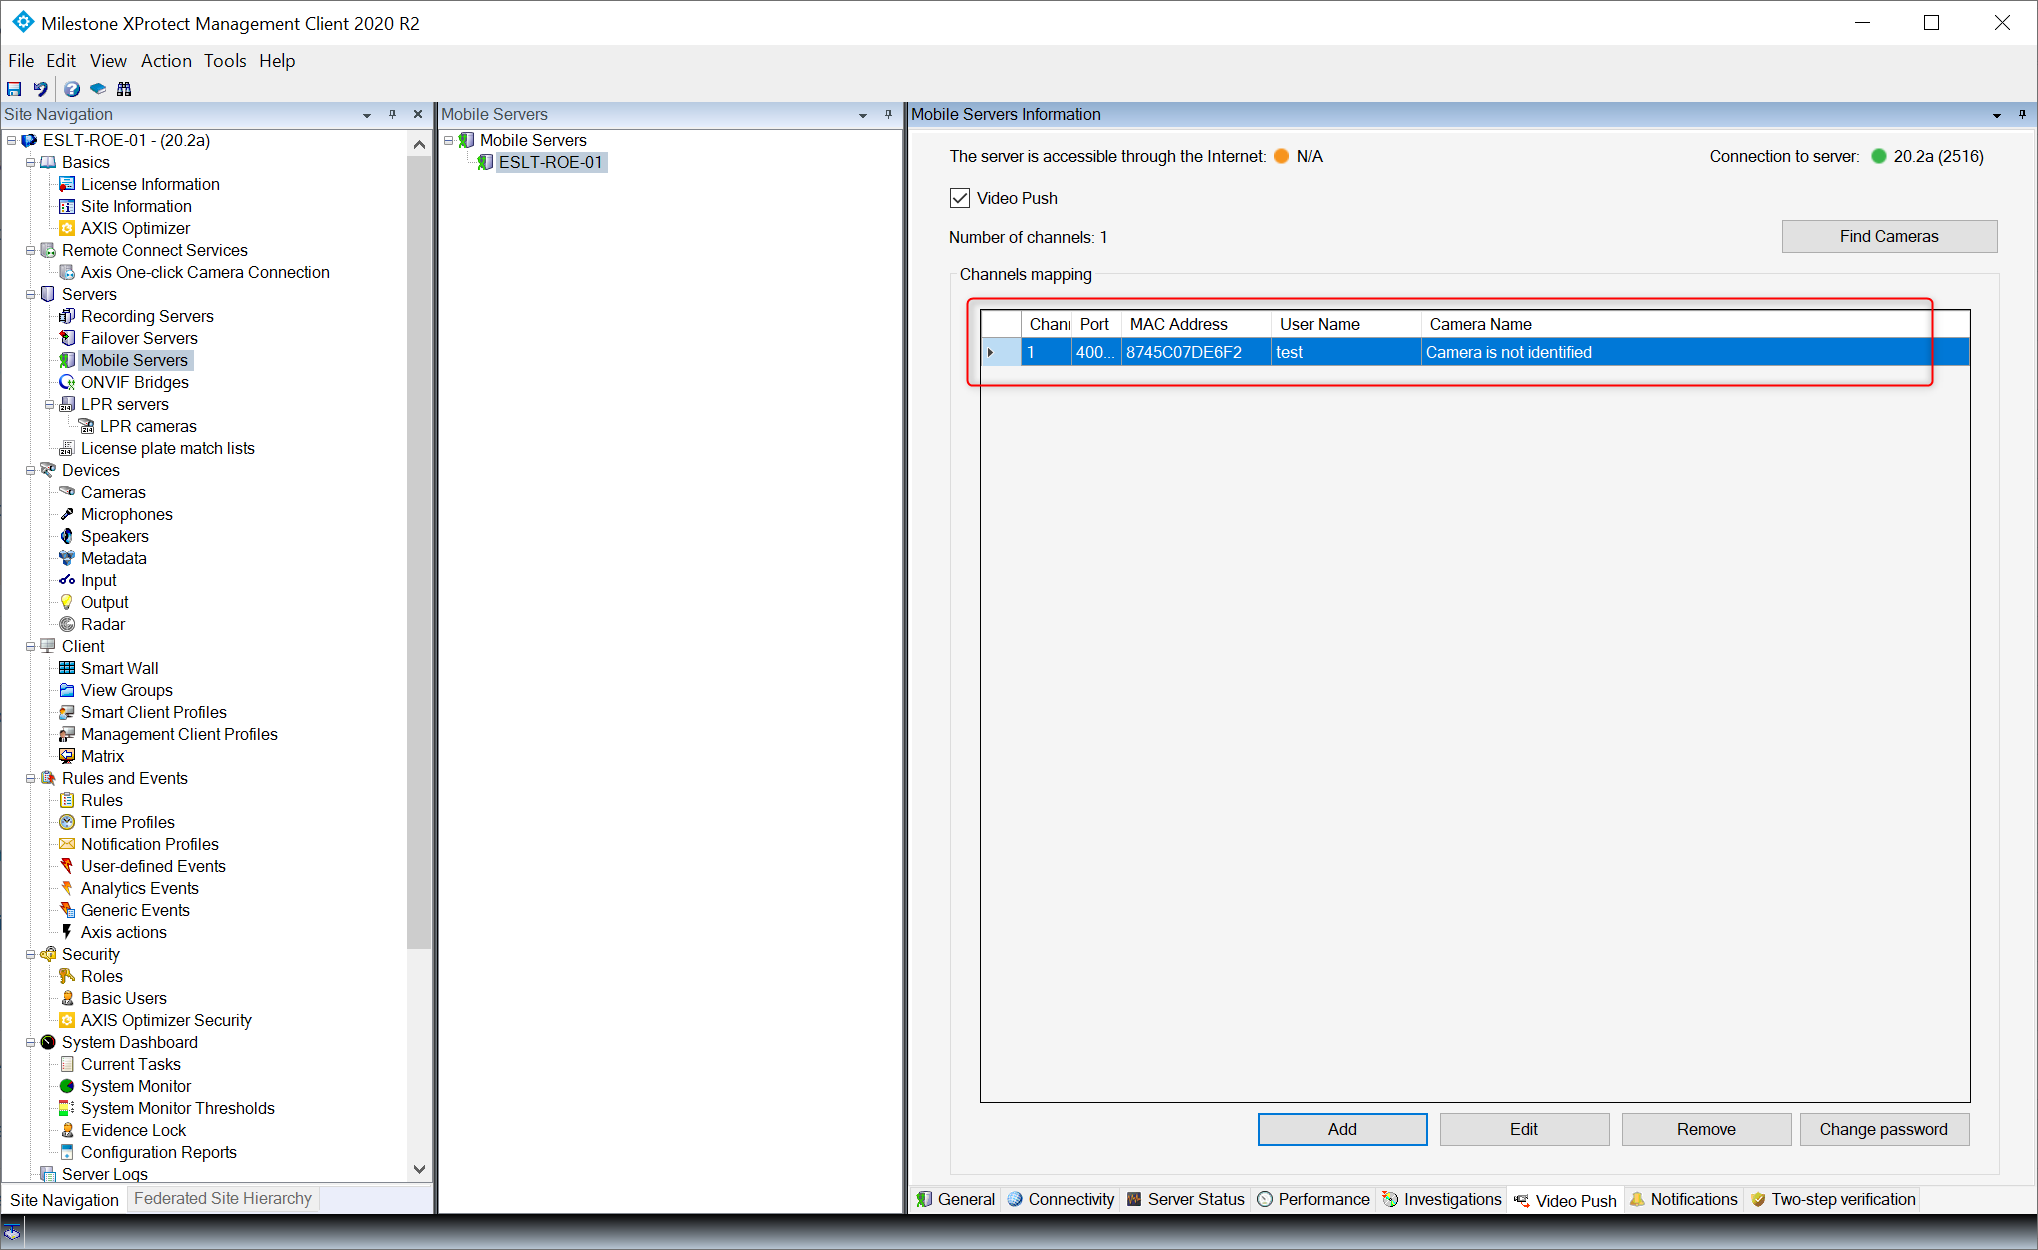The height and width of the screenshot is (1250, 2038).
Task: Select the Microphones device icon
Action: [x=67, y=514]
